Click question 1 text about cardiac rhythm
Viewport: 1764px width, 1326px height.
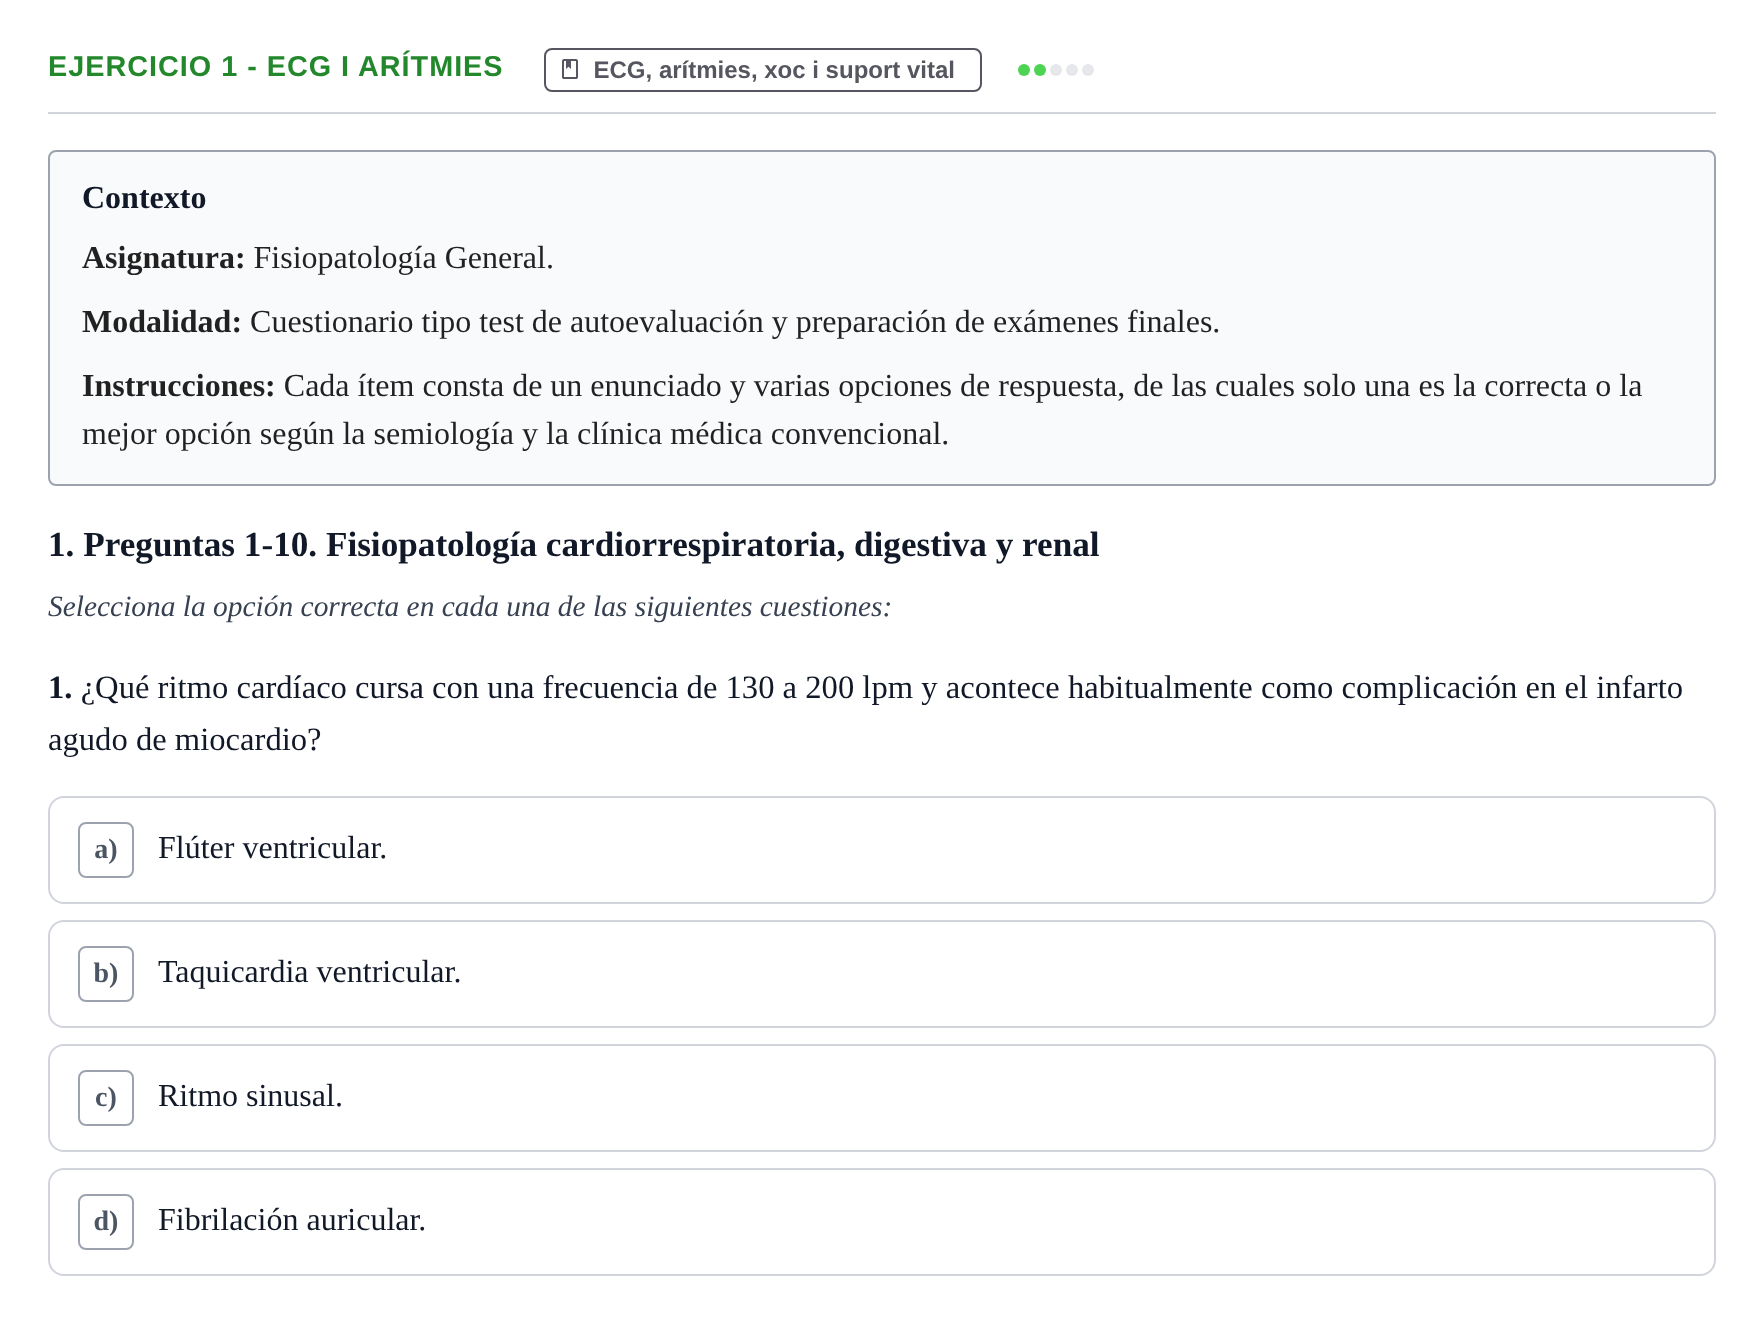click(x=865, y=714)
